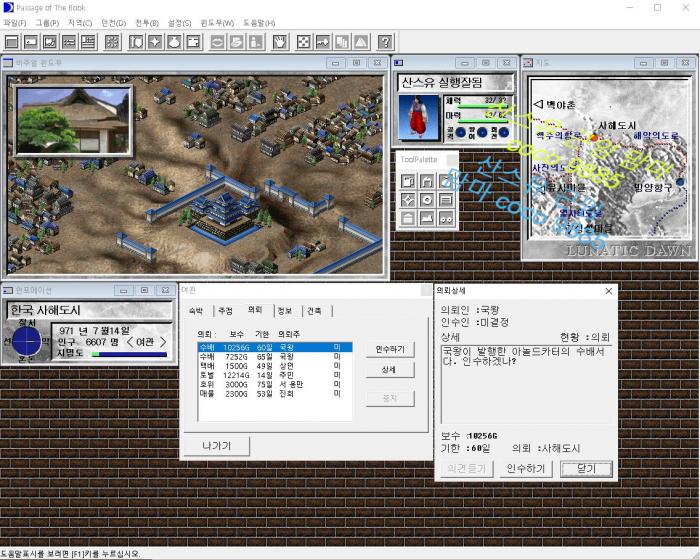Click the four-point star toolbar icon
This screenshot has height=560, width=700.
click(x=155, y=42)
